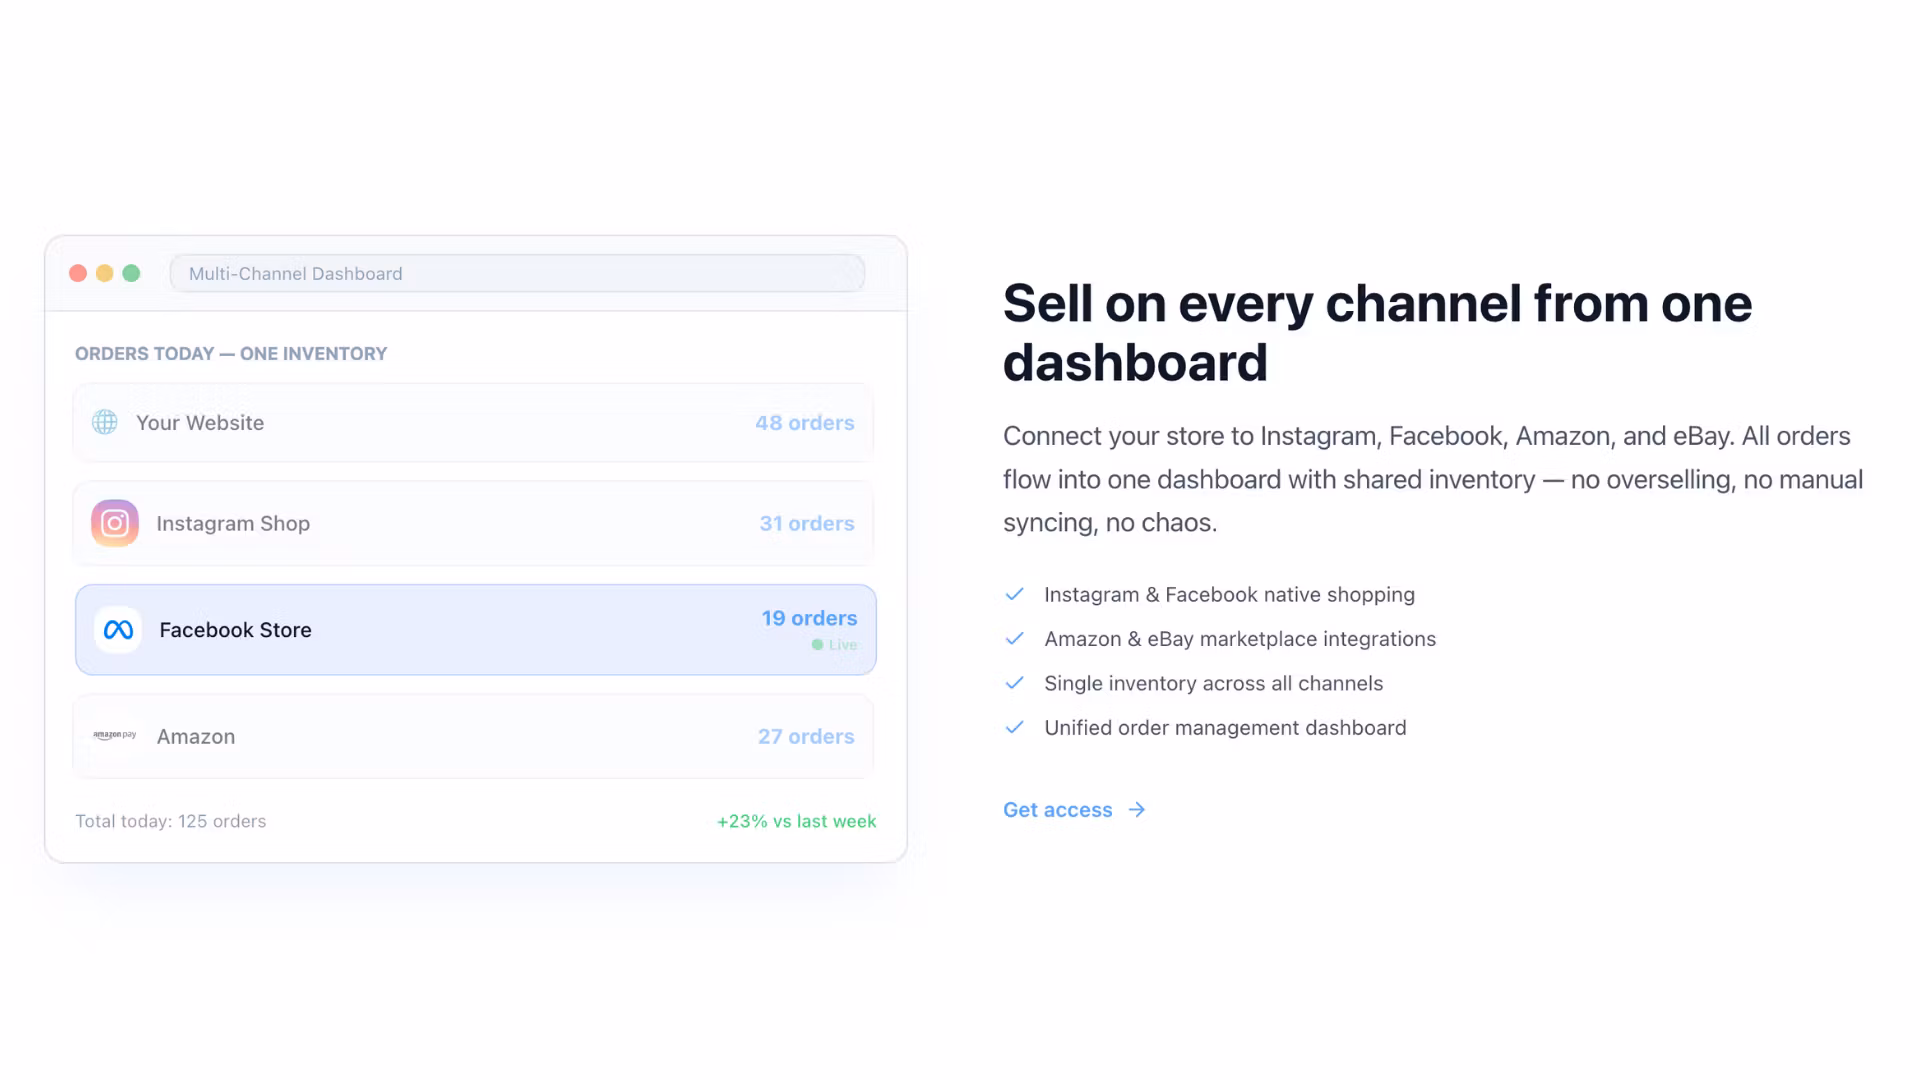
Task: Click the arrow icon after Get access
Action: 1137,810
